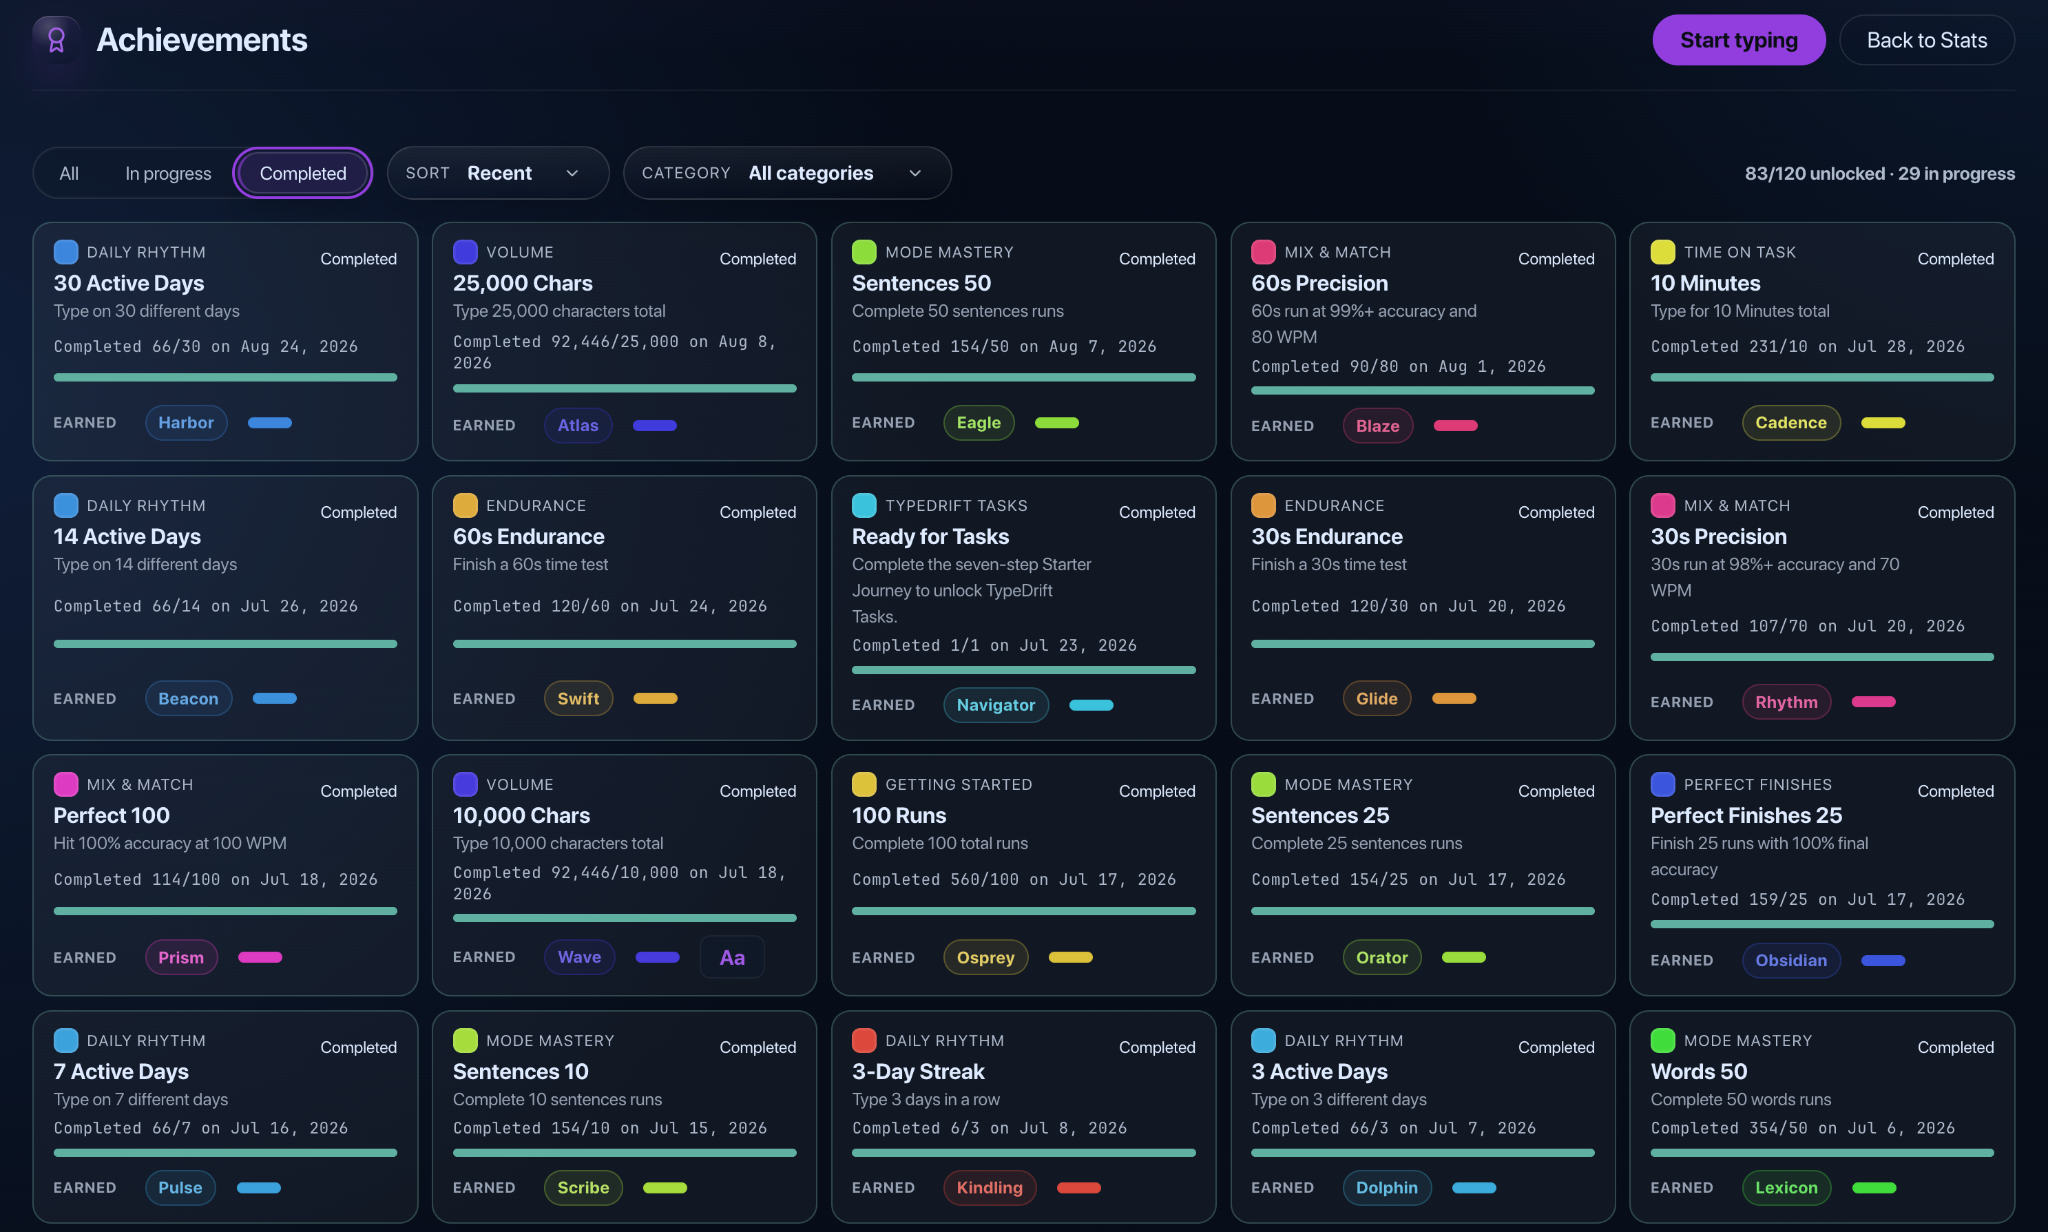Click the 3 Active Days card title
2048x1232 pixels.
pyautogui.click(x=1319, y=1071)
